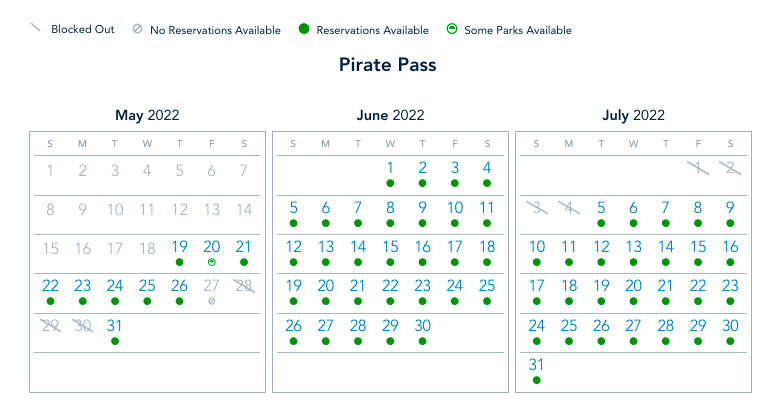Click the green dot under May 31

point(115,341)
